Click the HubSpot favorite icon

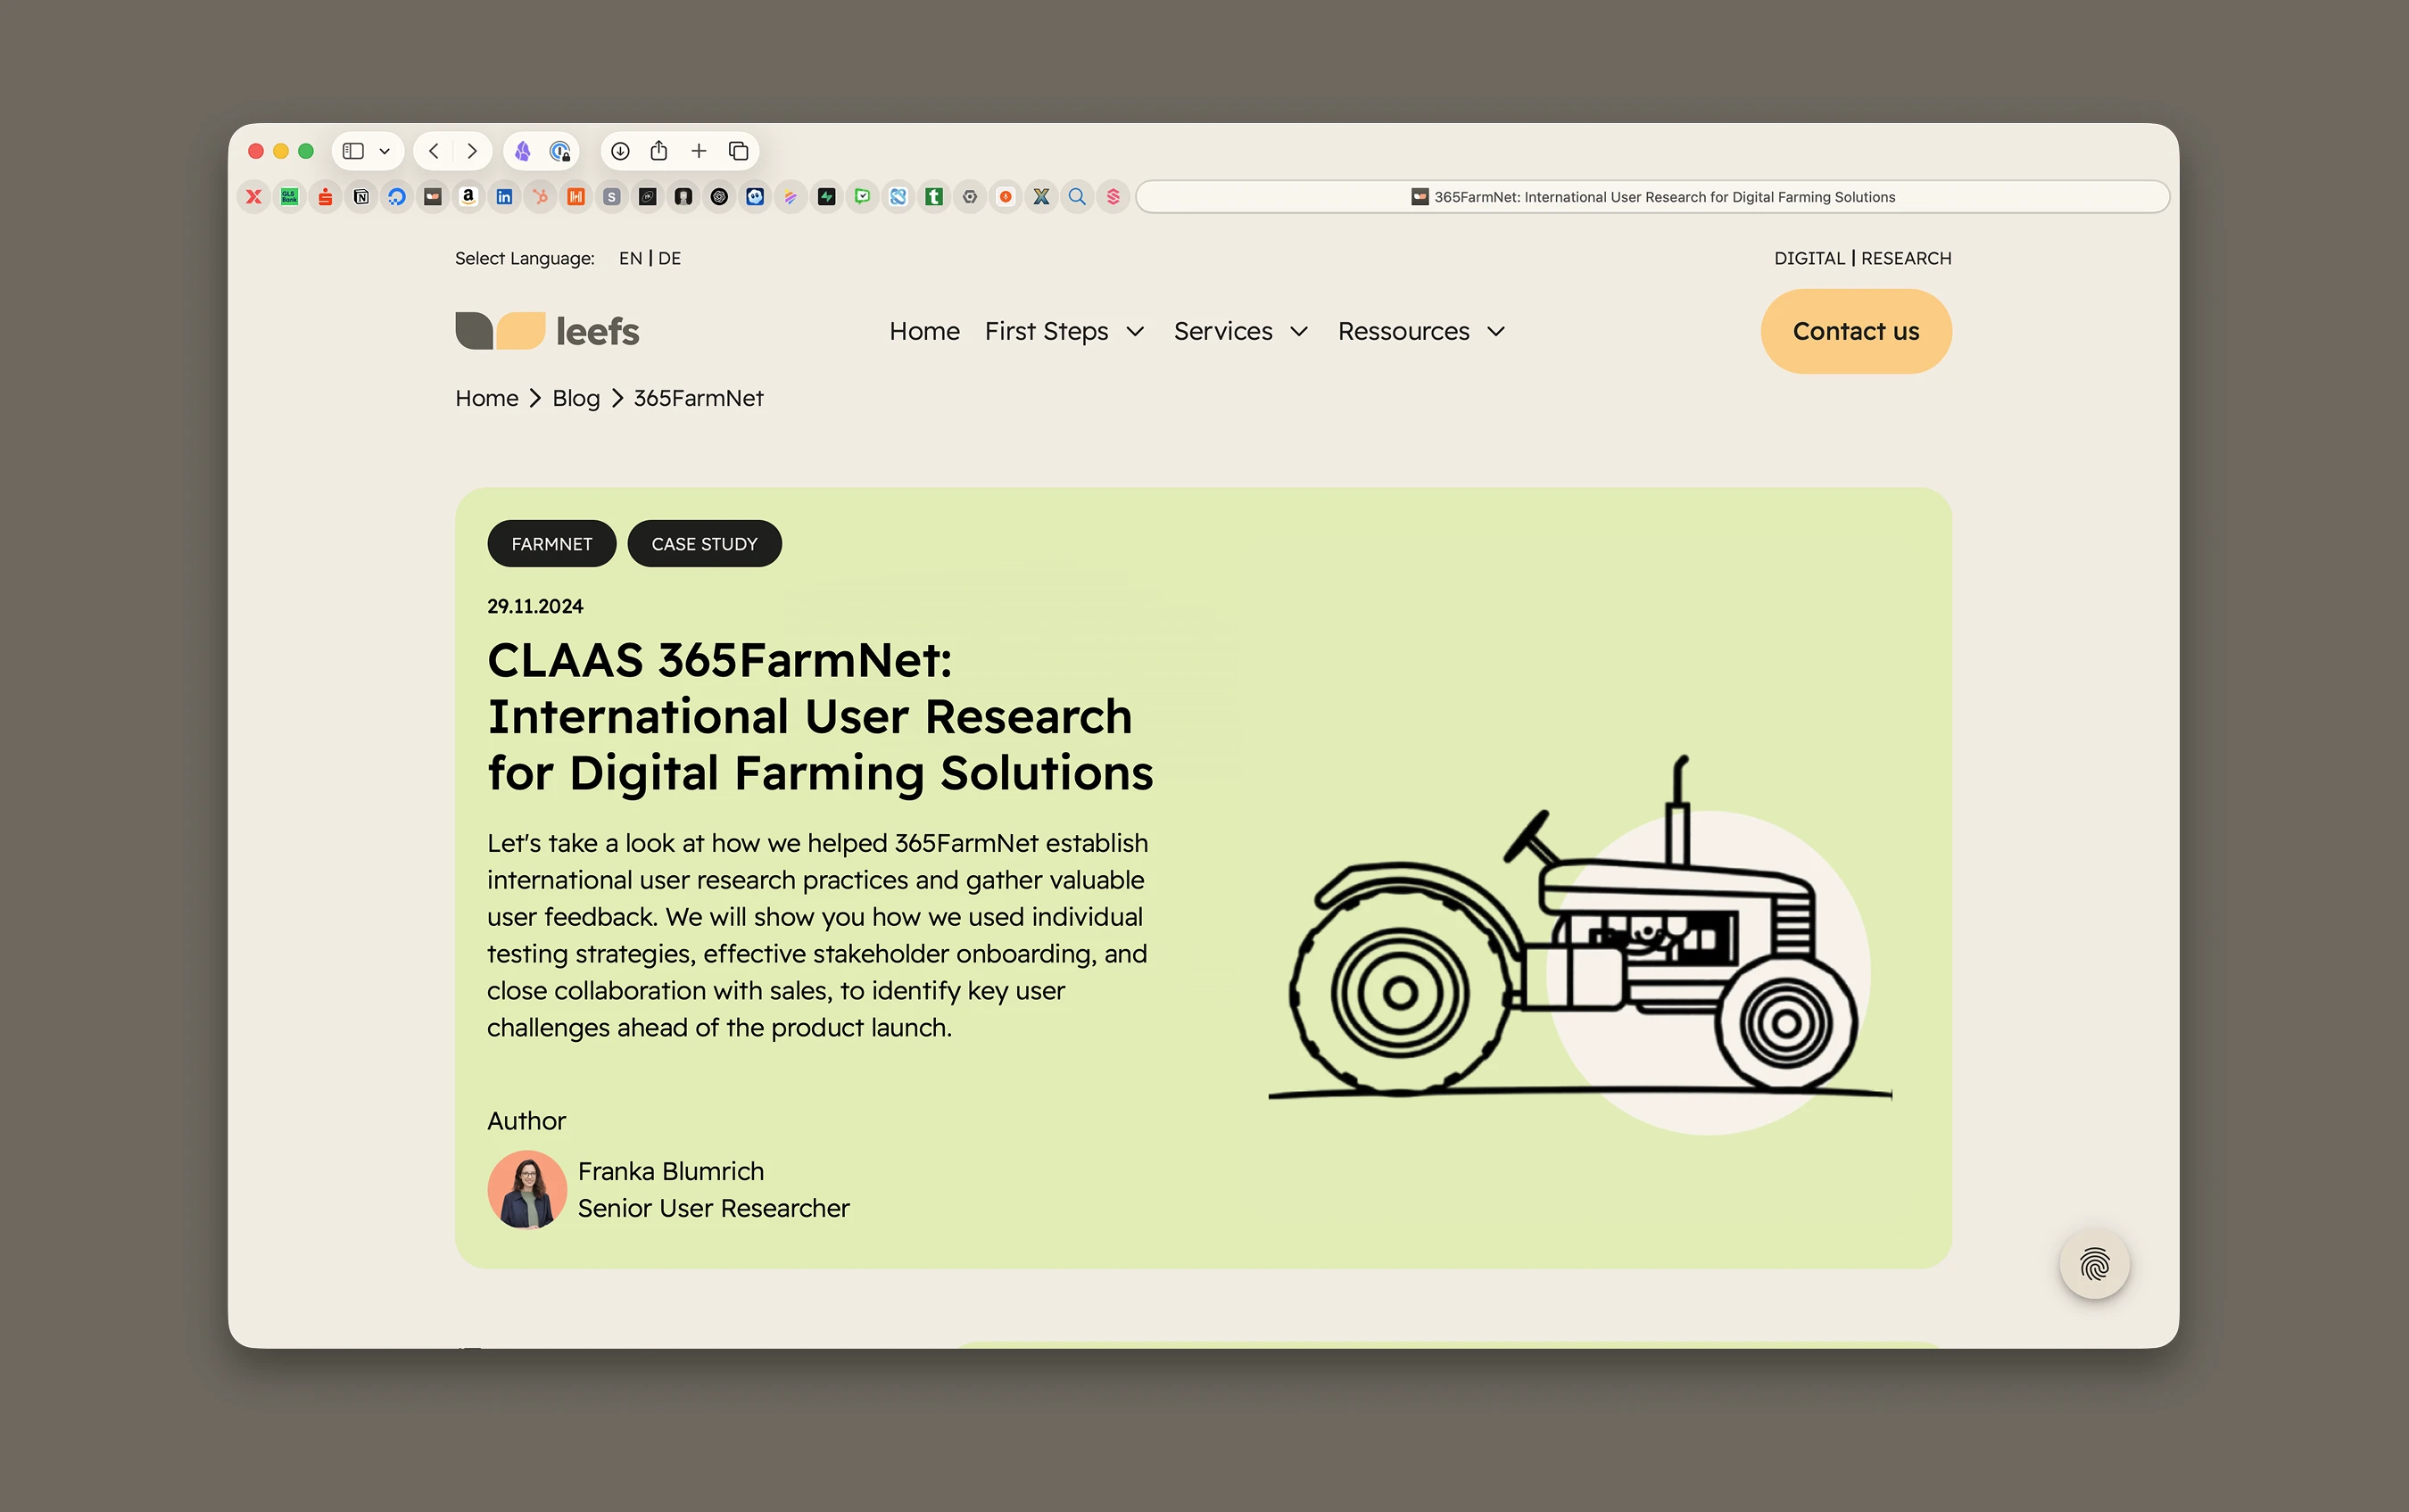(540, 197)
